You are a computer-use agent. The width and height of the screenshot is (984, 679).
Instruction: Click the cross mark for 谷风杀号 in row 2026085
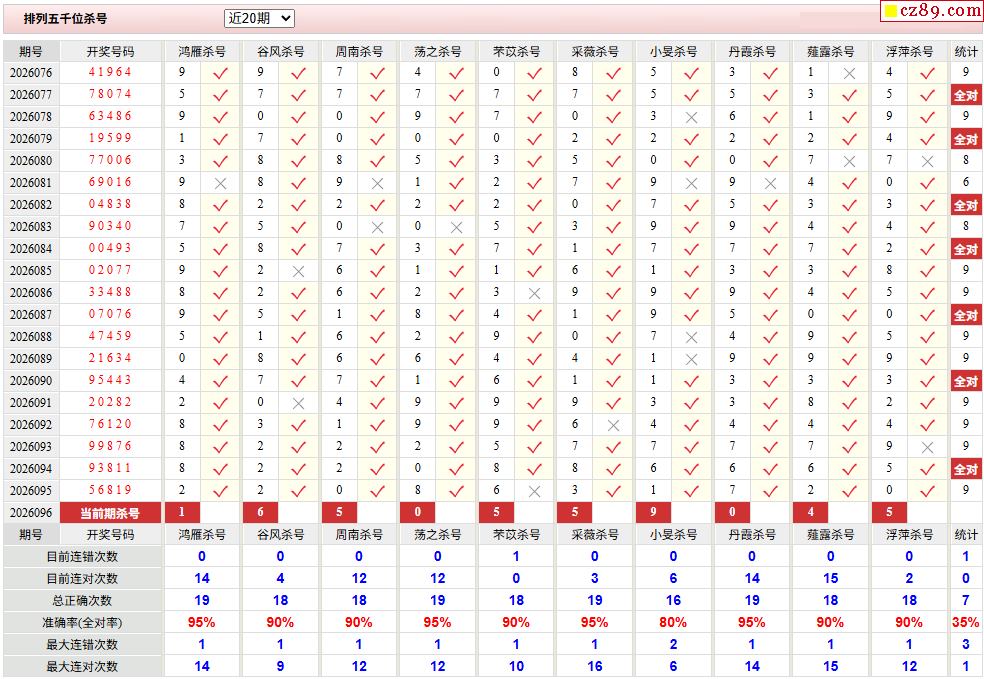(298, 271)
